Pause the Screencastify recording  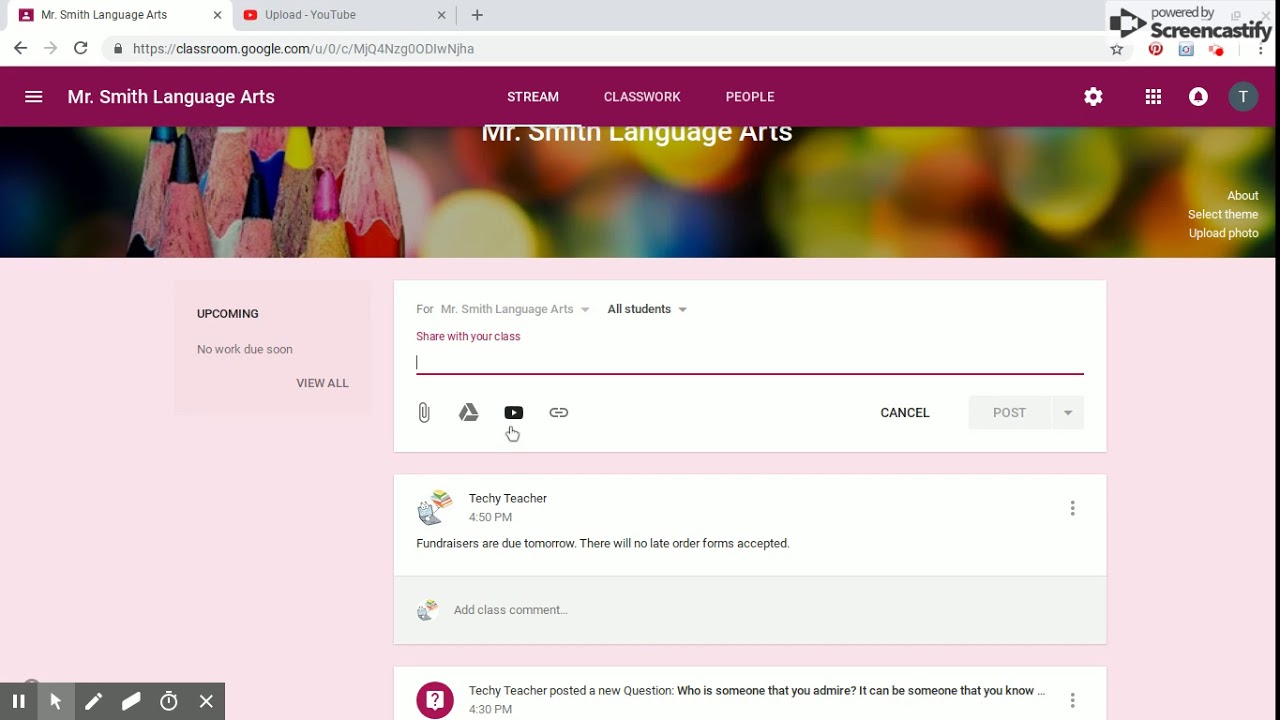point(18,702)
